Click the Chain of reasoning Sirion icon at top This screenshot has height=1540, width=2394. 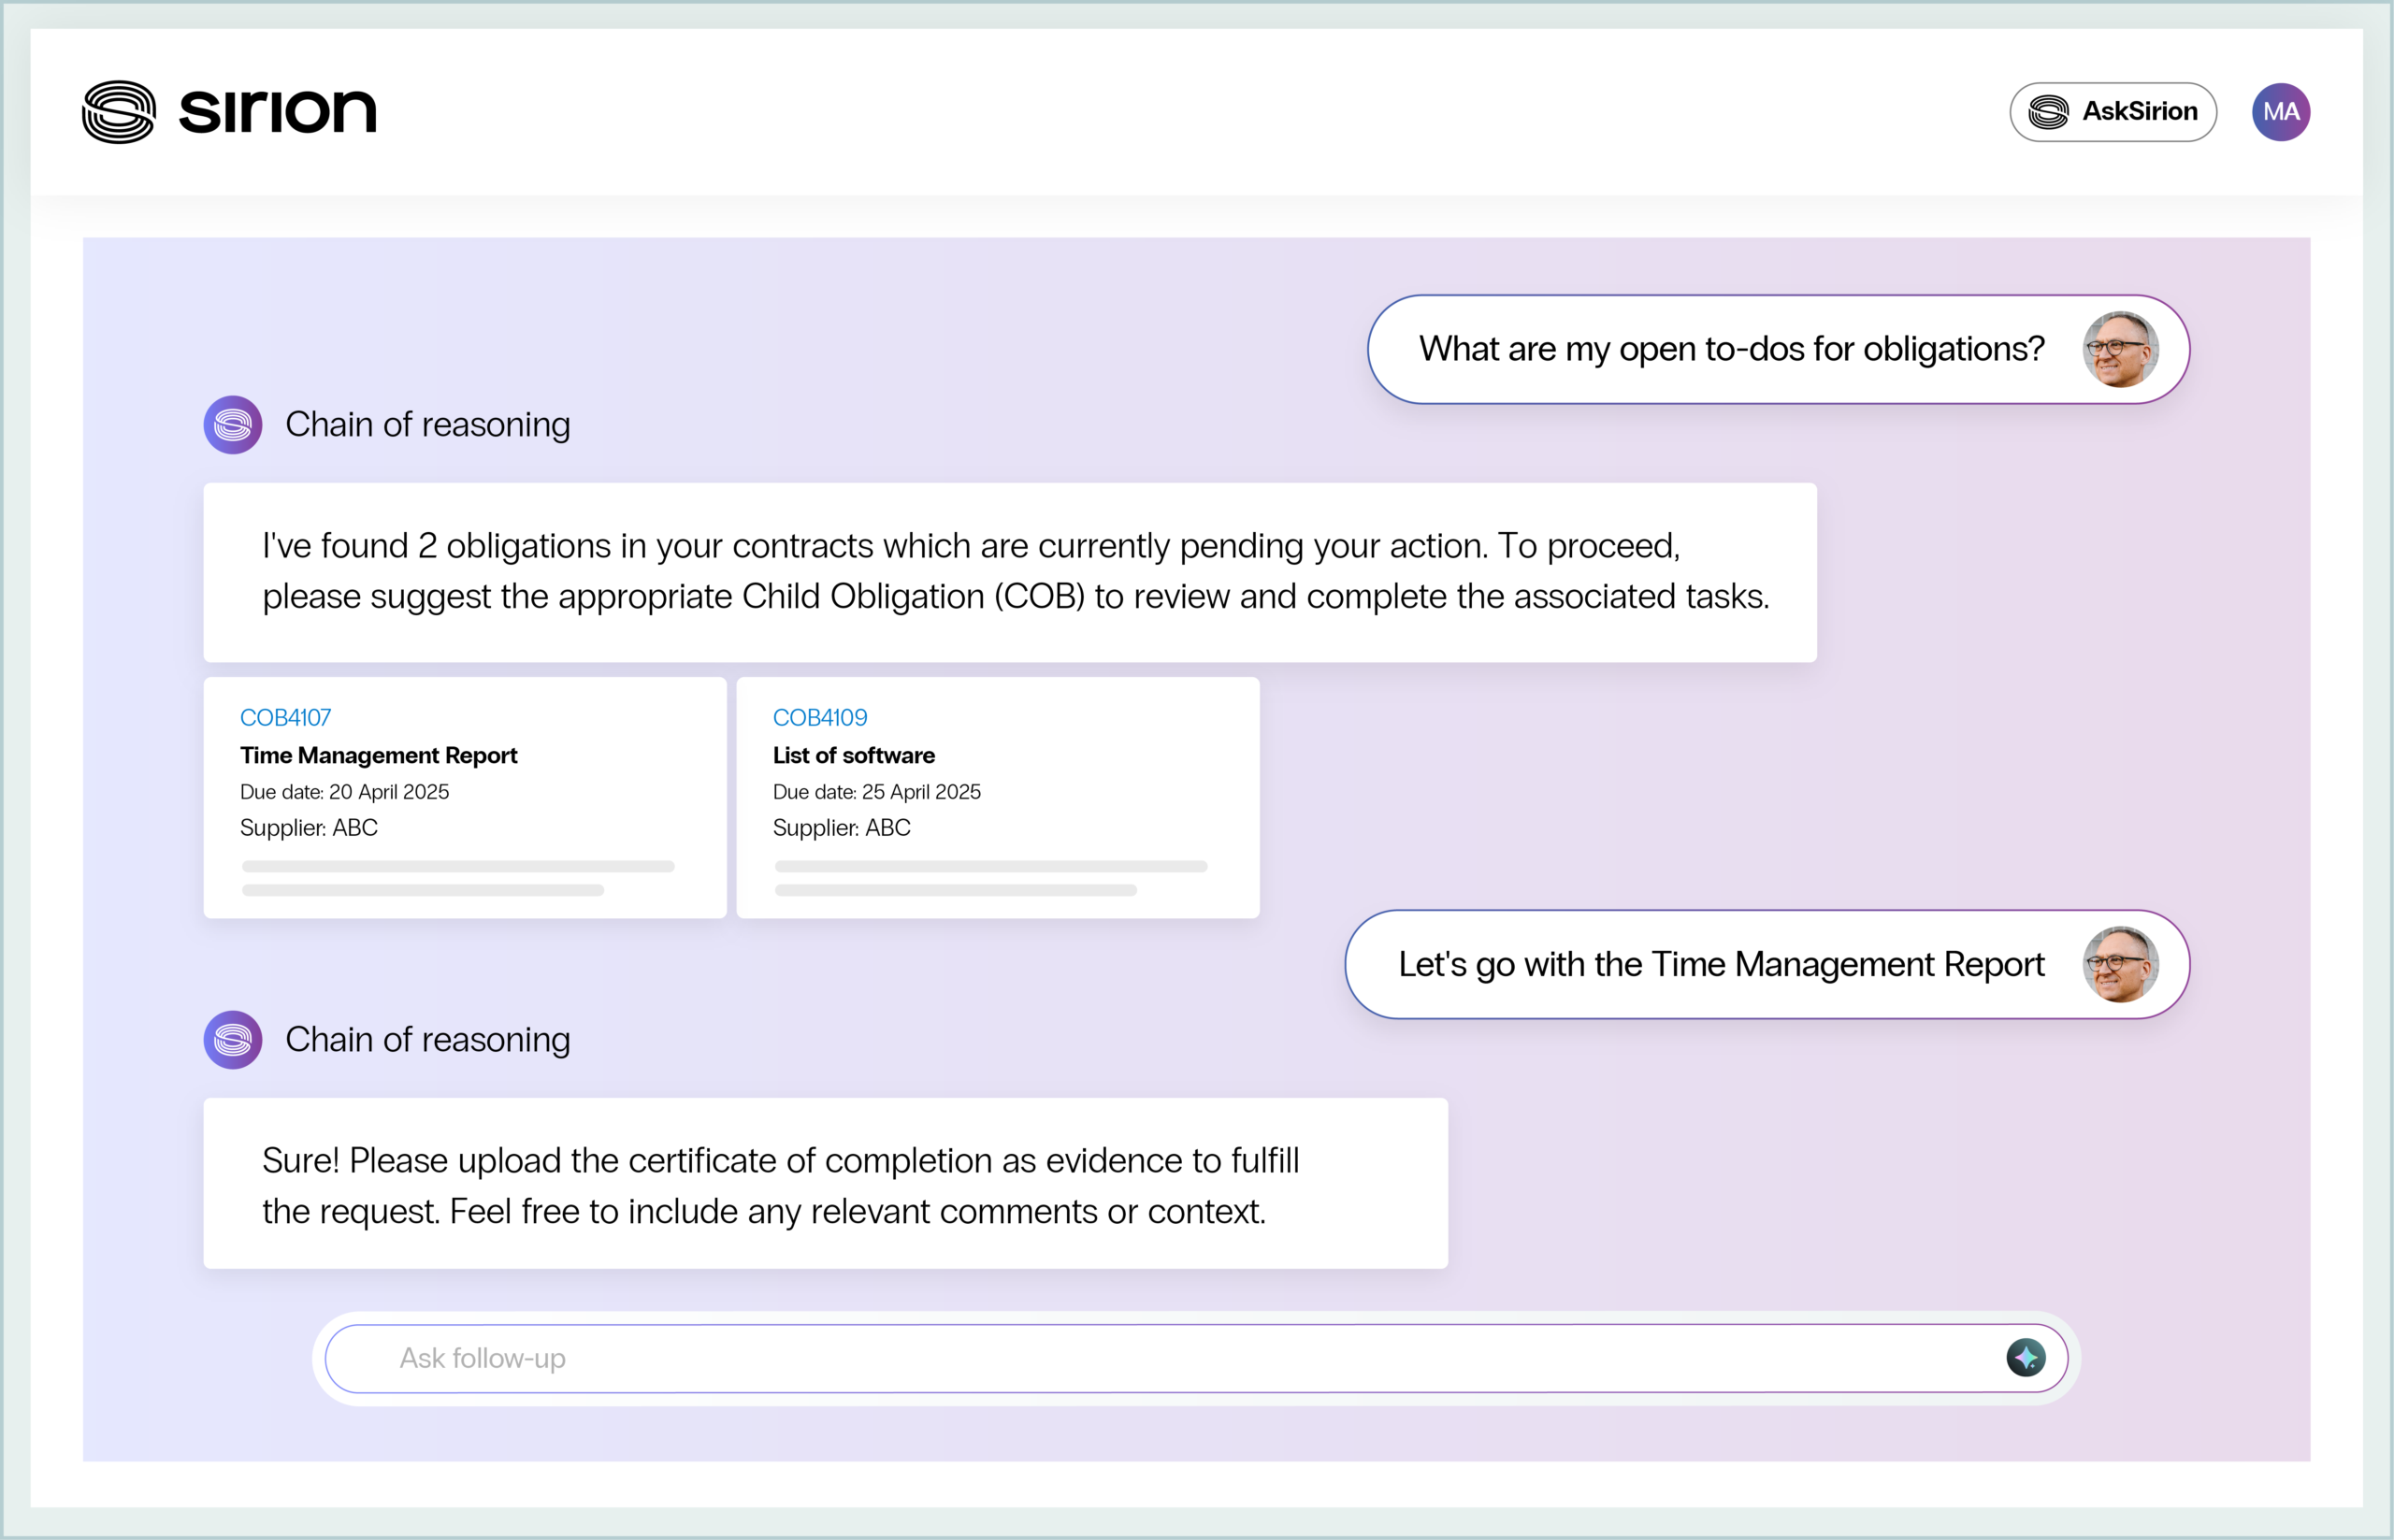tap(232, 424)
